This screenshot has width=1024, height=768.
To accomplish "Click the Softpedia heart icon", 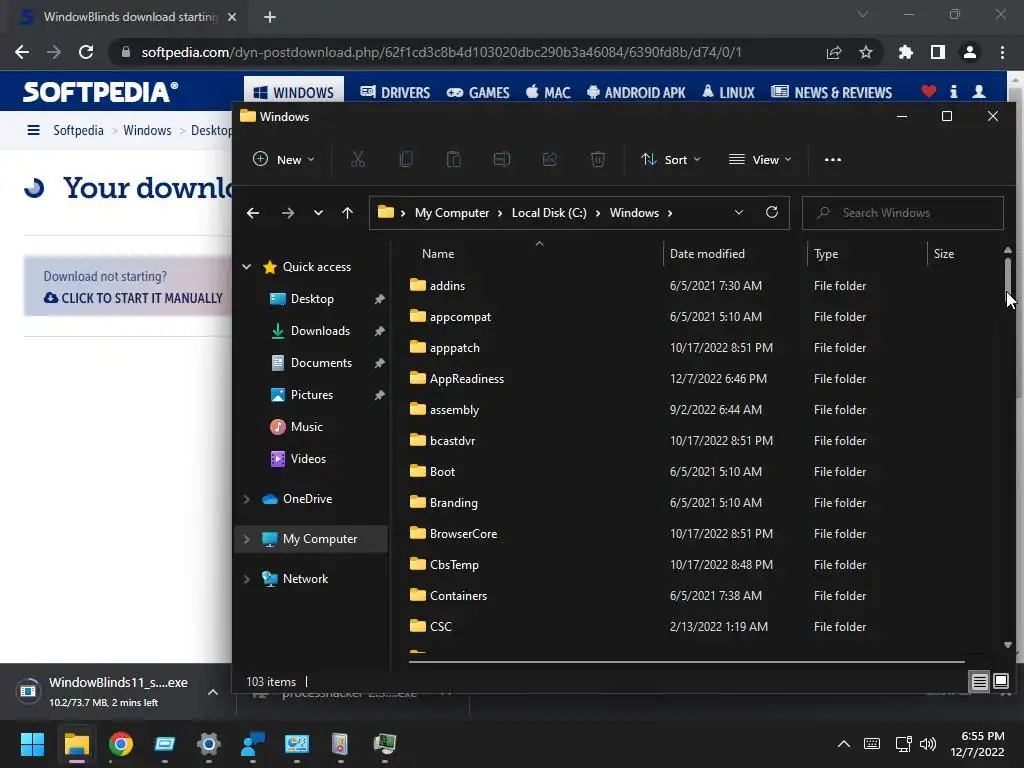I will (x=929, y=92).
